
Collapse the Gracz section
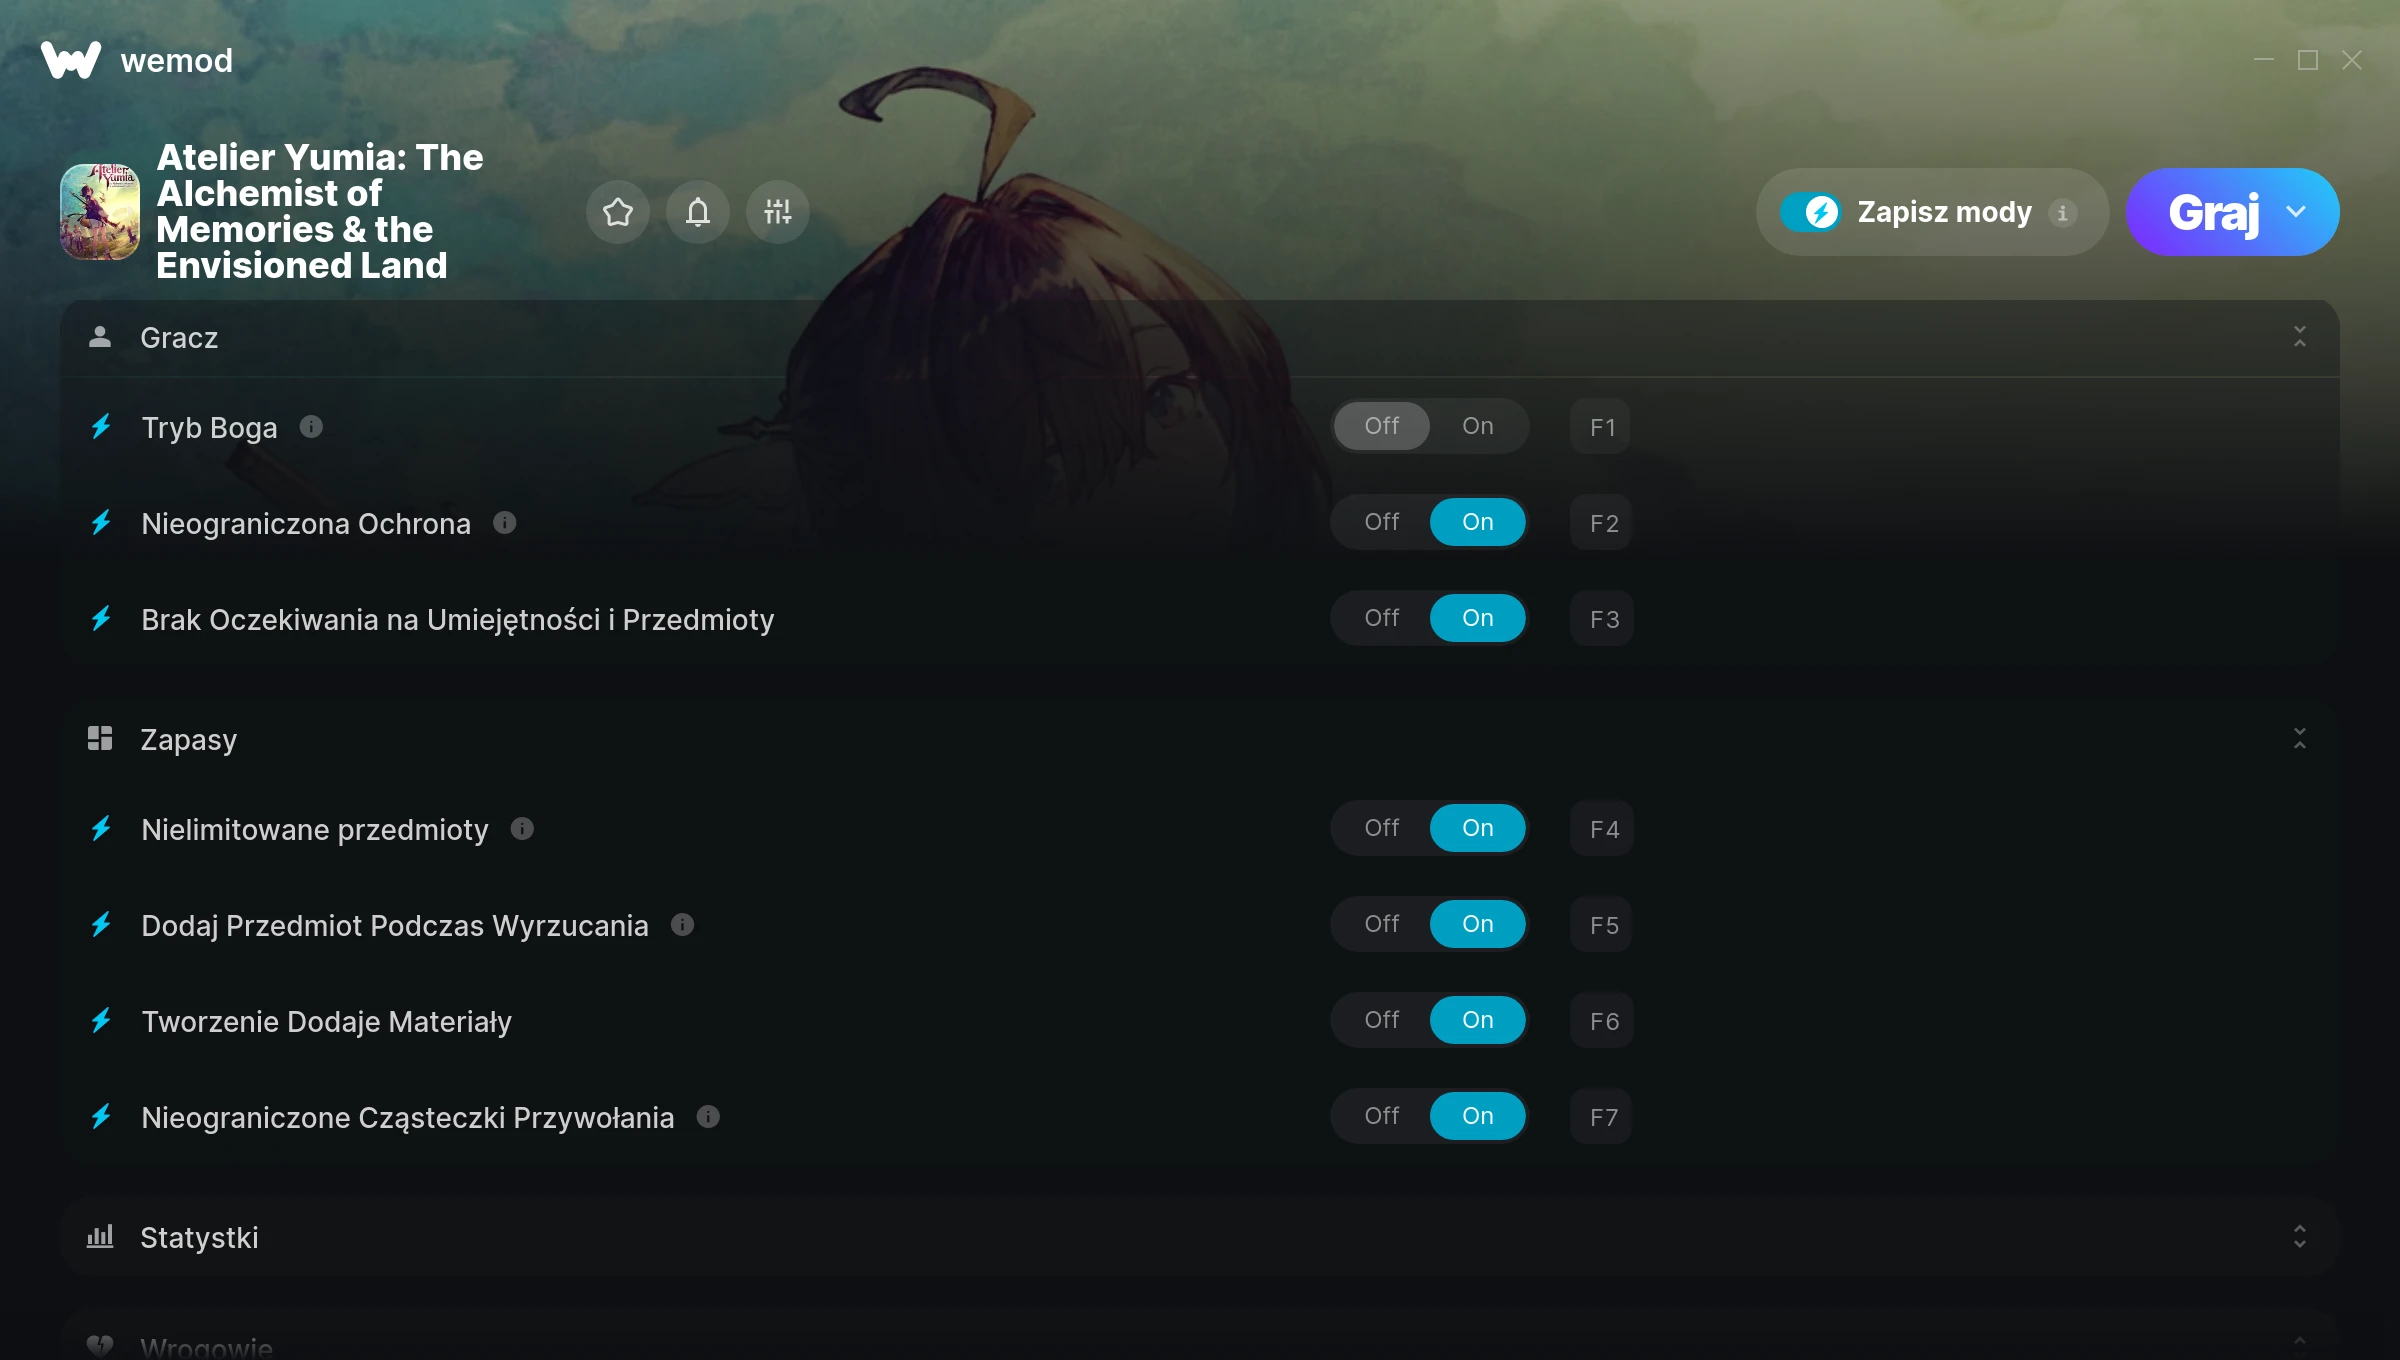[x=2300, y=337]
